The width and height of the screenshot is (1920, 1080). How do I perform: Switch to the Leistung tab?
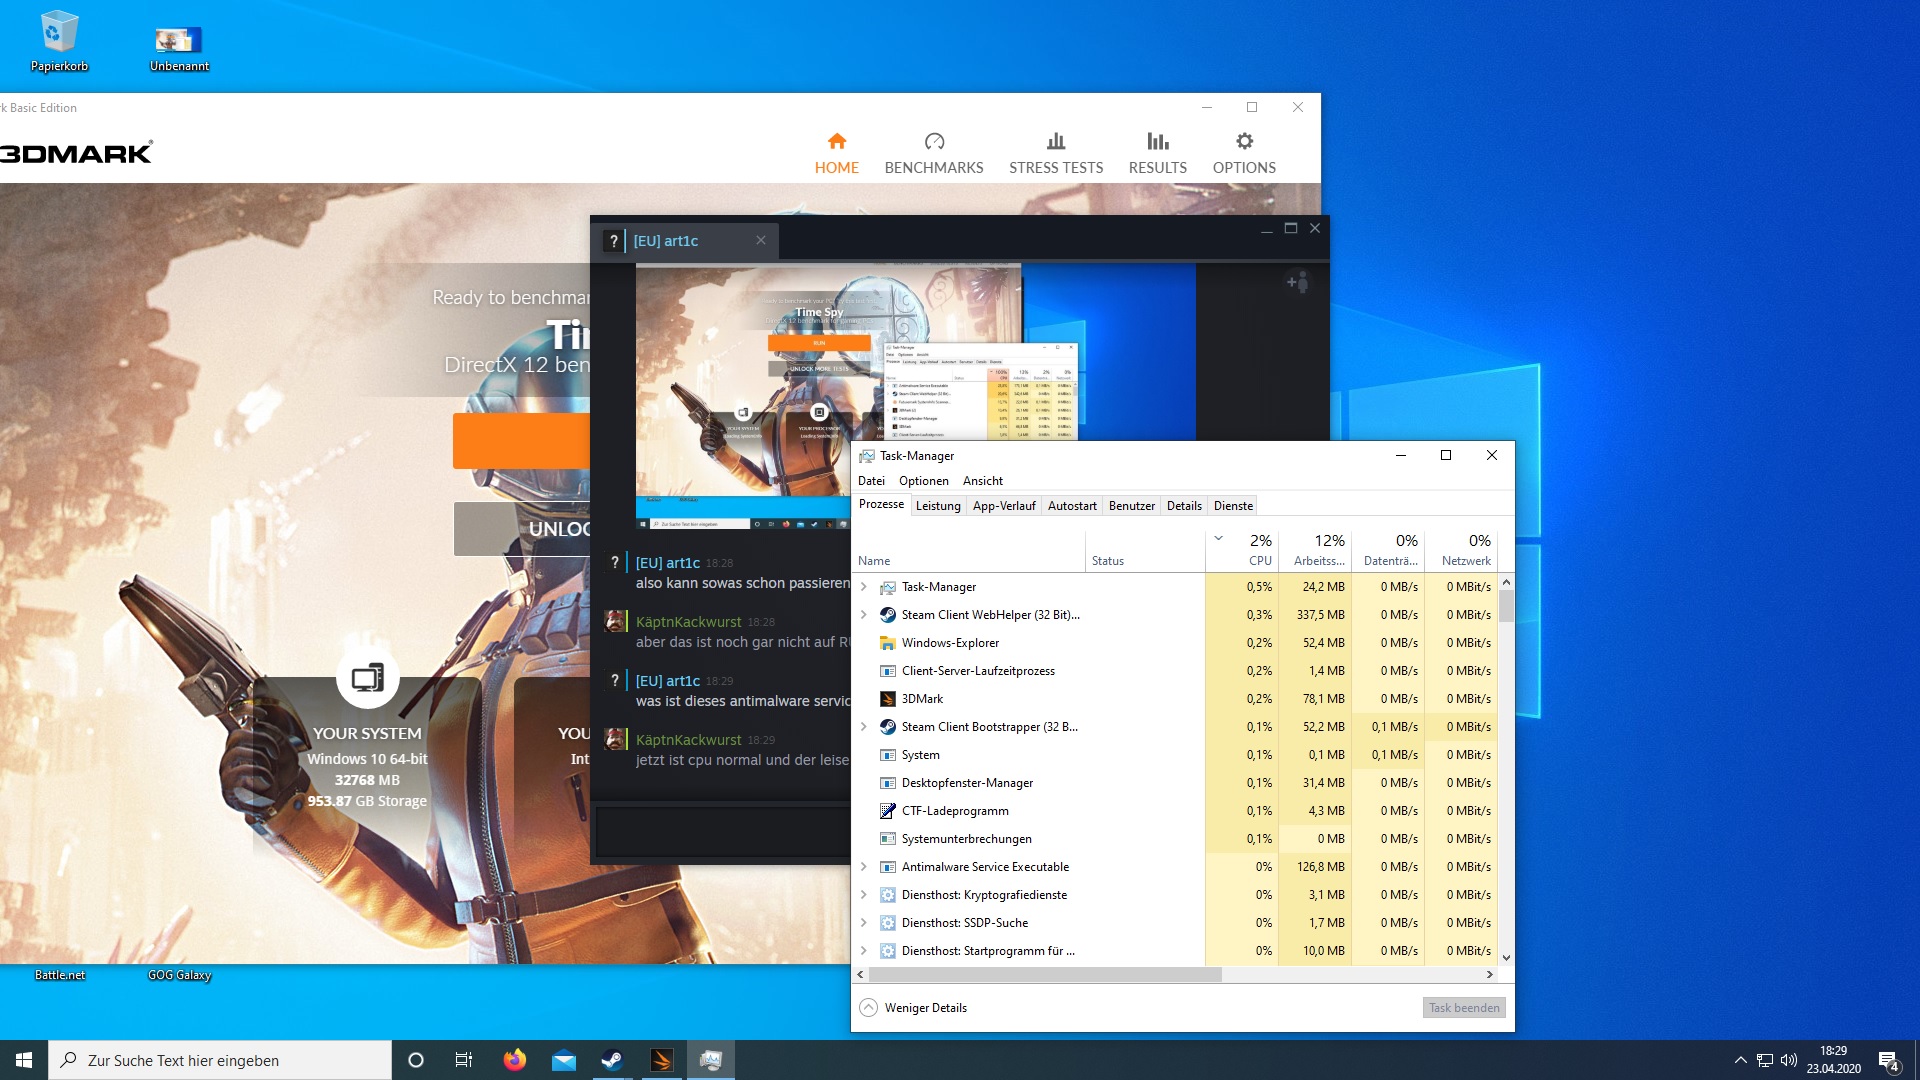pyautogui.click(x=937, y=506)
